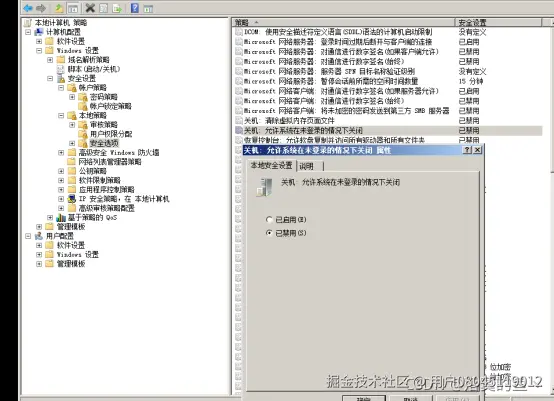Collapse the 安全设置 node
Image resolution: width=554 pixels, height=401 pixels.
50,78
